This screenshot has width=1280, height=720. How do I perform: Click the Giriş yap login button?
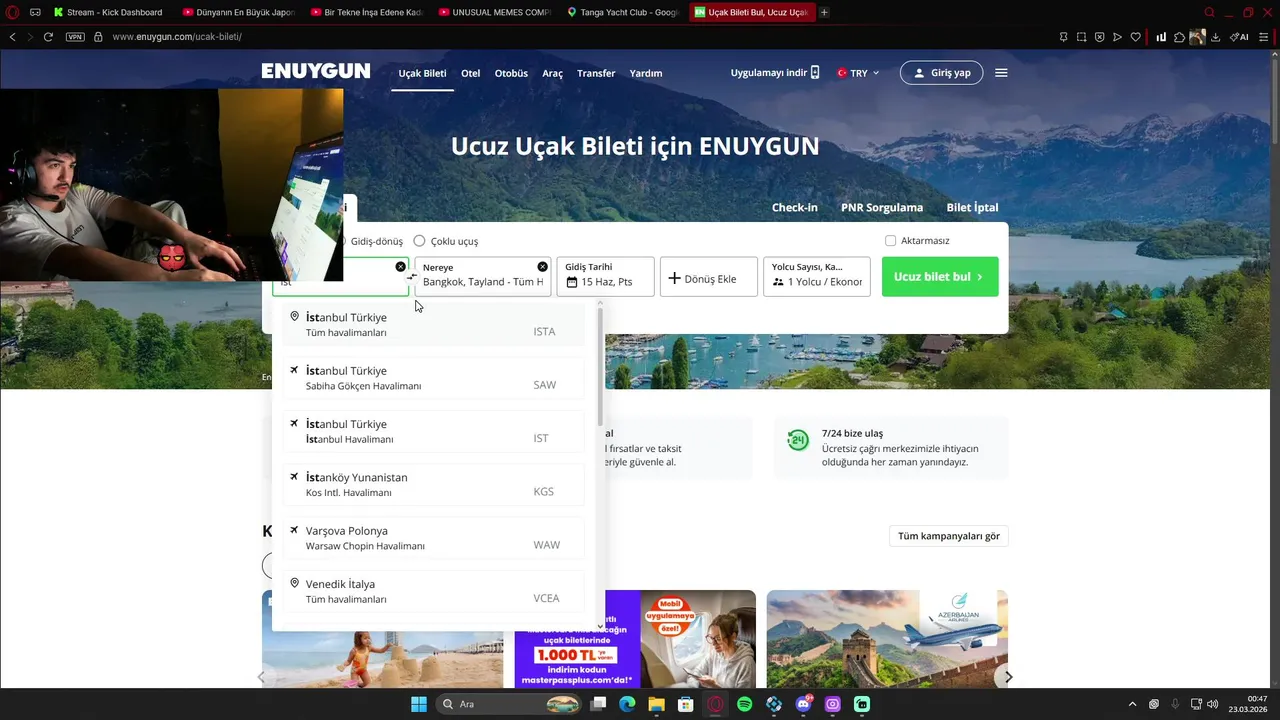[941, 73]
